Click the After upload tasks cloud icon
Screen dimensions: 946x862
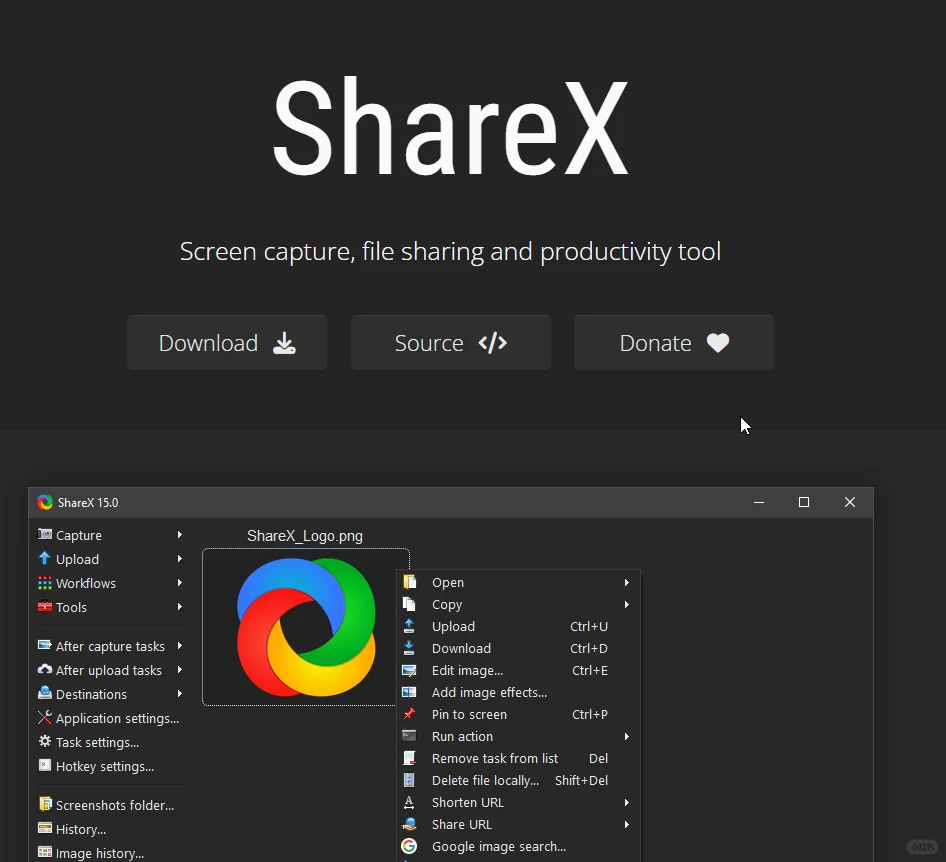[45, 670]
